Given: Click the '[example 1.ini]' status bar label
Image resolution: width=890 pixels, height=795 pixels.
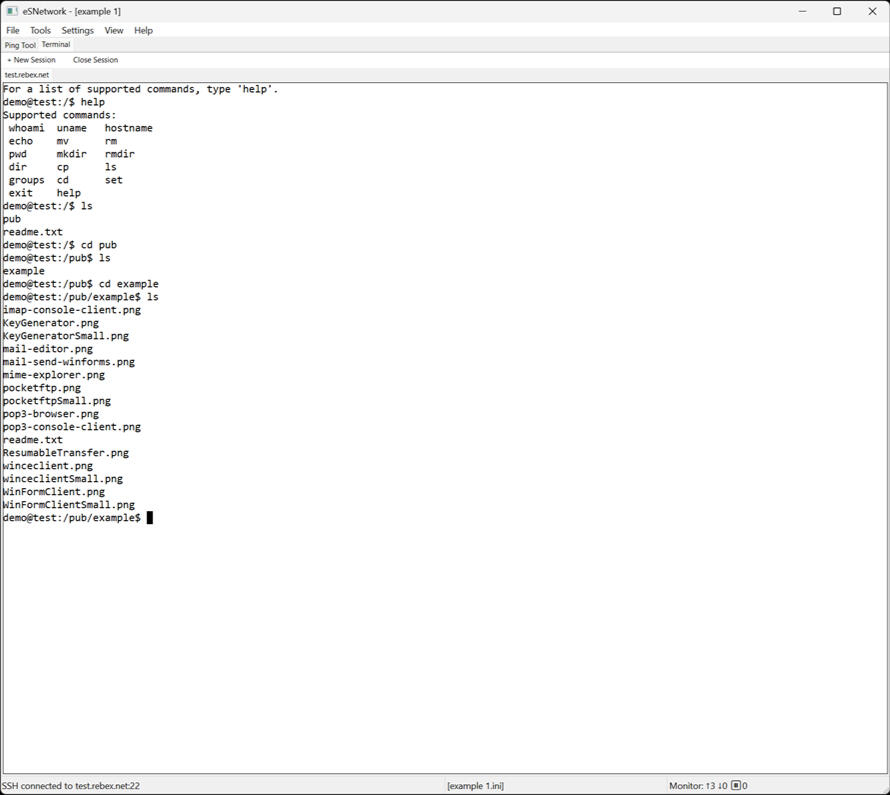Looking at the screenshot, I should pos(475,785).
